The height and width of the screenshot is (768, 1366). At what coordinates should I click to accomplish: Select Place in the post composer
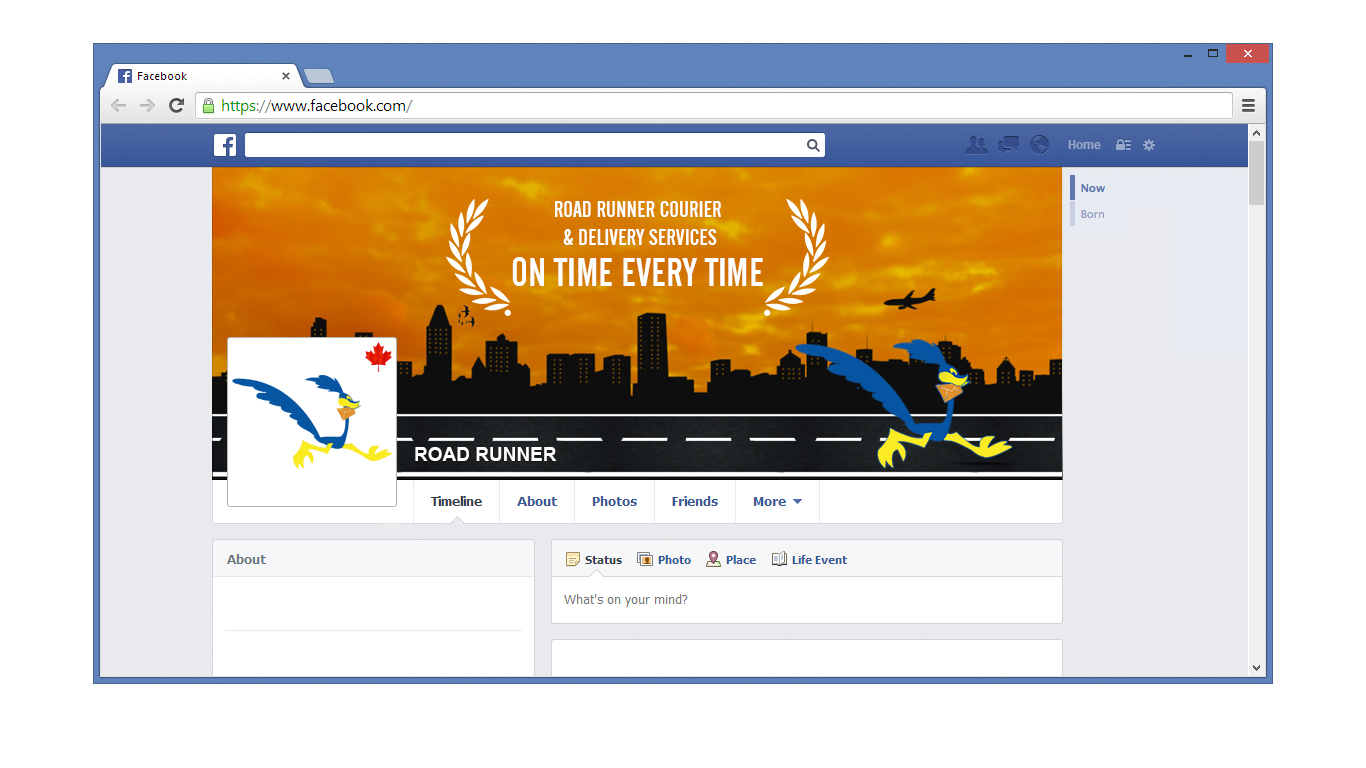(x=731, y=560)
